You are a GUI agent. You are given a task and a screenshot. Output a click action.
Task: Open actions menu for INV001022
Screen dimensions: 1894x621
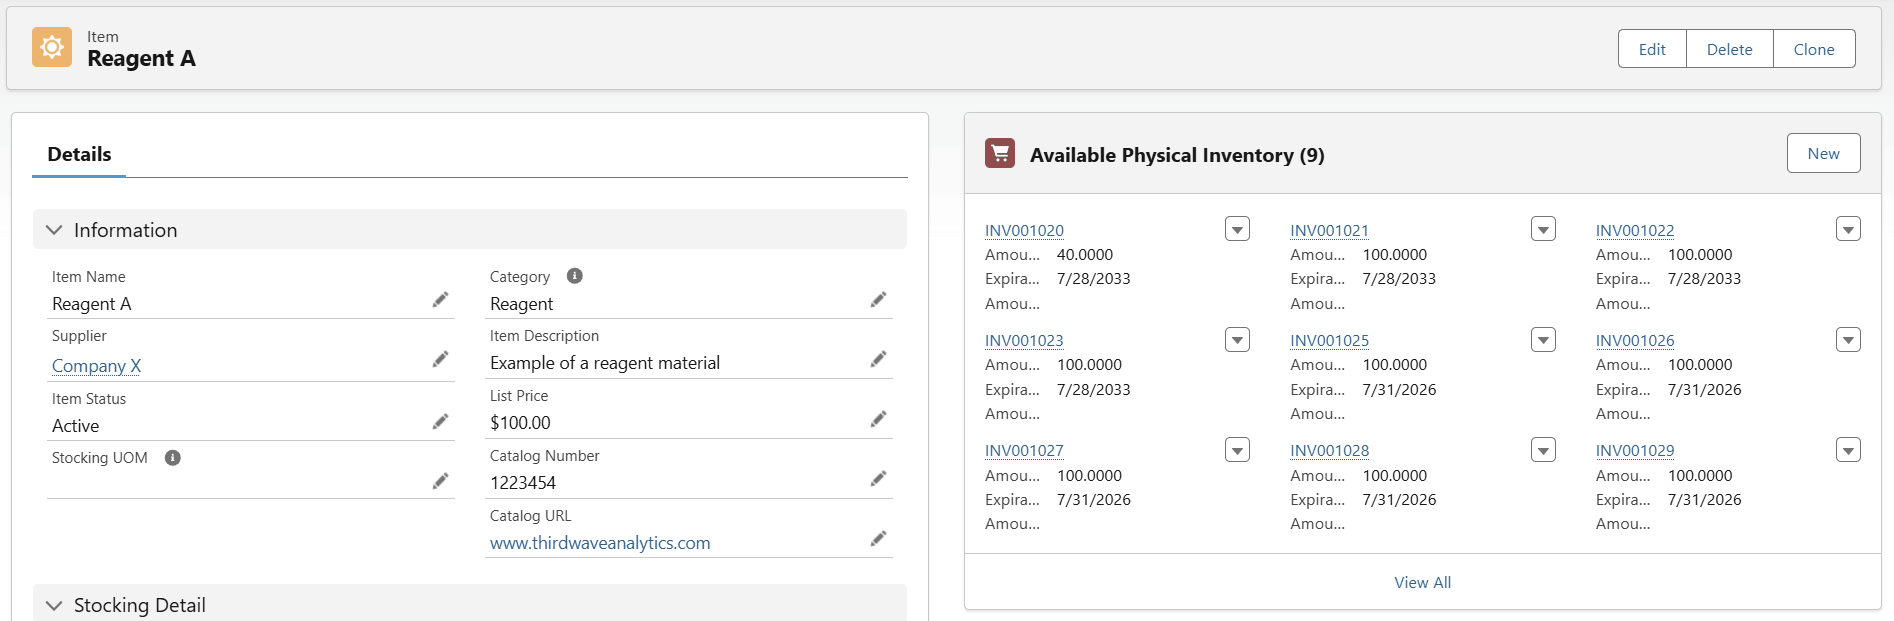1849,230
